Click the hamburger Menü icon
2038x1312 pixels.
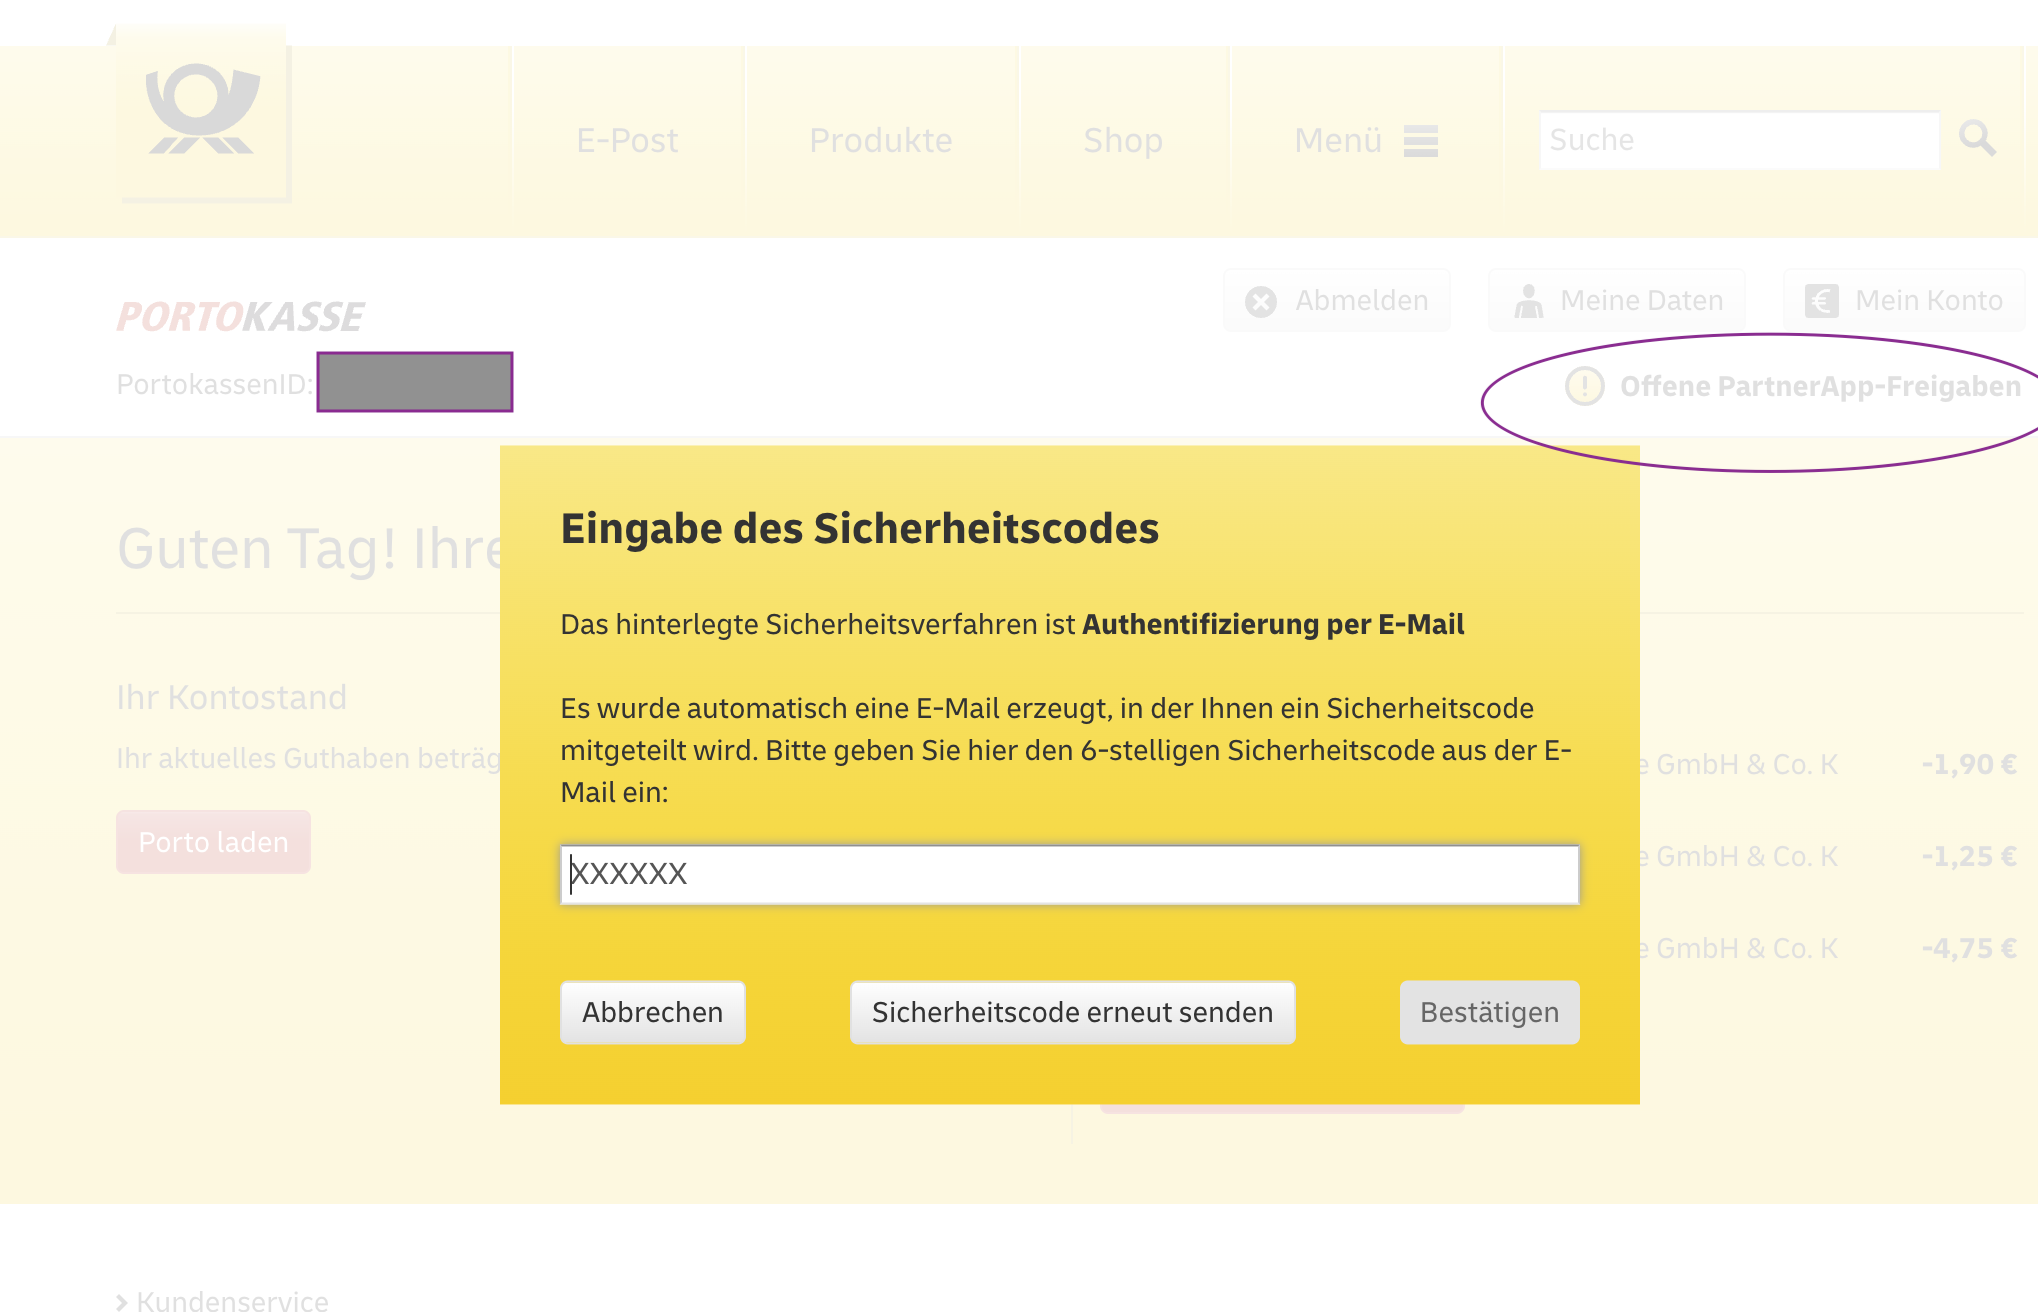(1420, 141)
